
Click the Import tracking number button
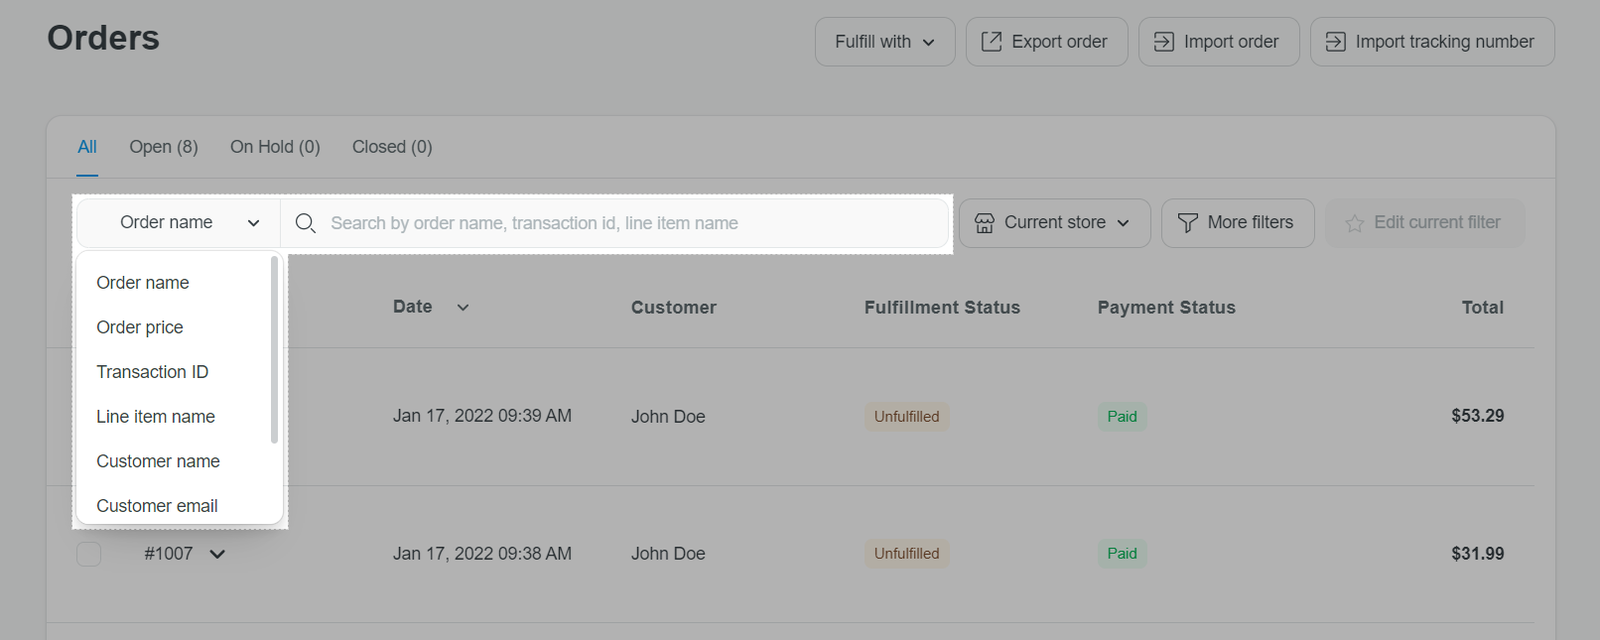point(1432,42)
